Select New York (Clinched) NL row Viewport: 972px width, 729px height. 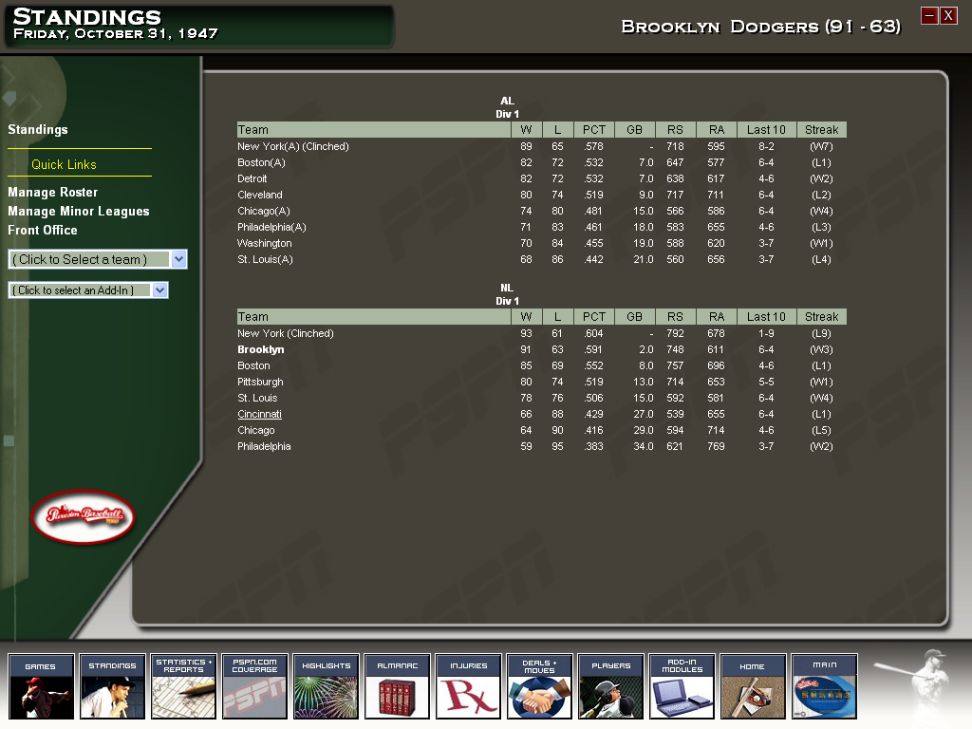[541, 334]
